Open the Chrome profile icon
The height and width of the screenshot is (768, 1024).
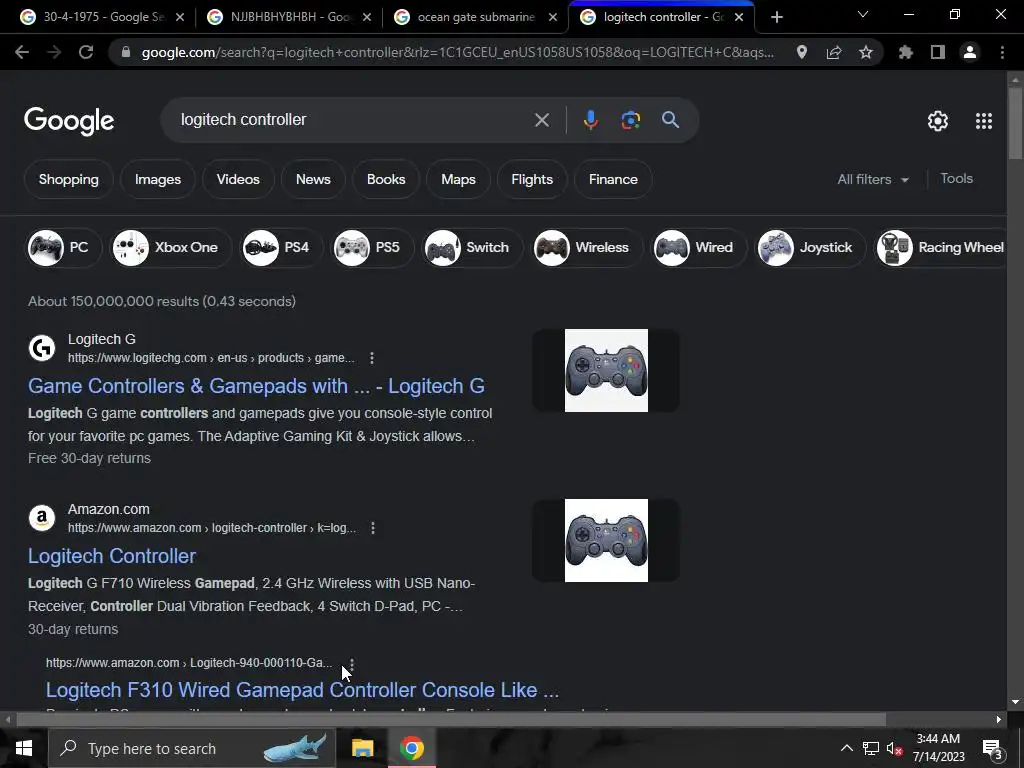[x=969, y=52]
